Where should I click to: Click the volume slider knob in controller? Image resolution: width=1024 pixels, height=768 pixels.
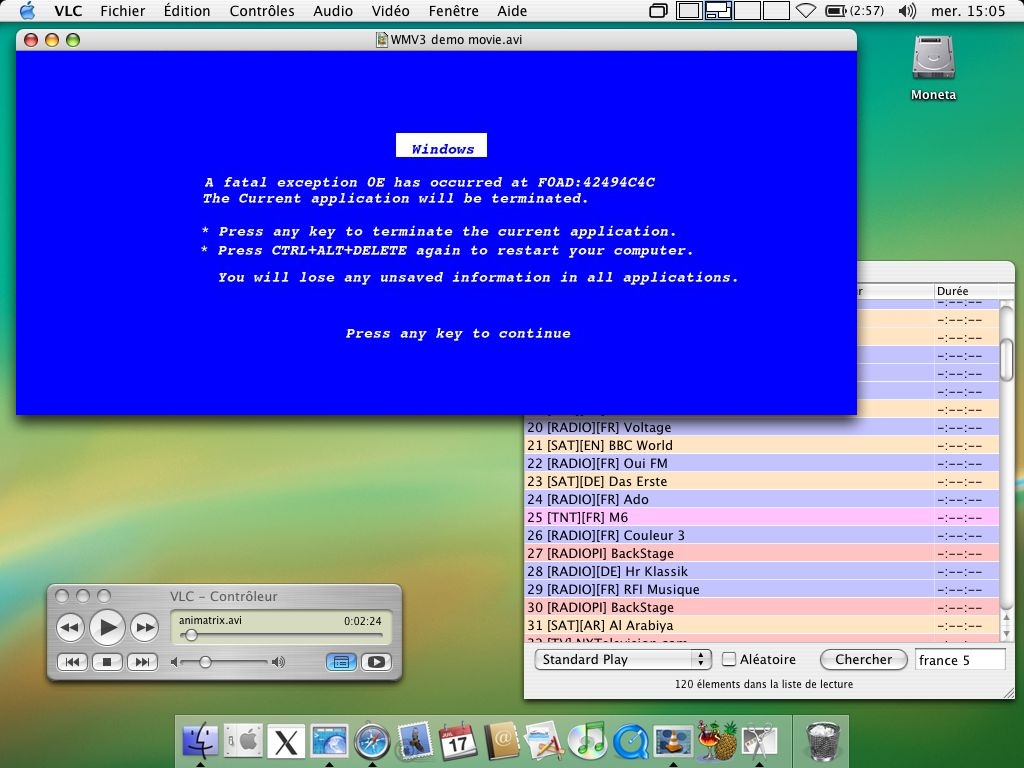pos(205,662)
